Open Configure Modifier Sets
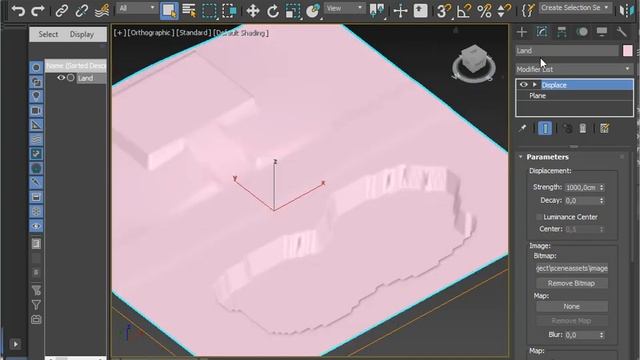Screen dimensions: 640x360 point(604,128)
